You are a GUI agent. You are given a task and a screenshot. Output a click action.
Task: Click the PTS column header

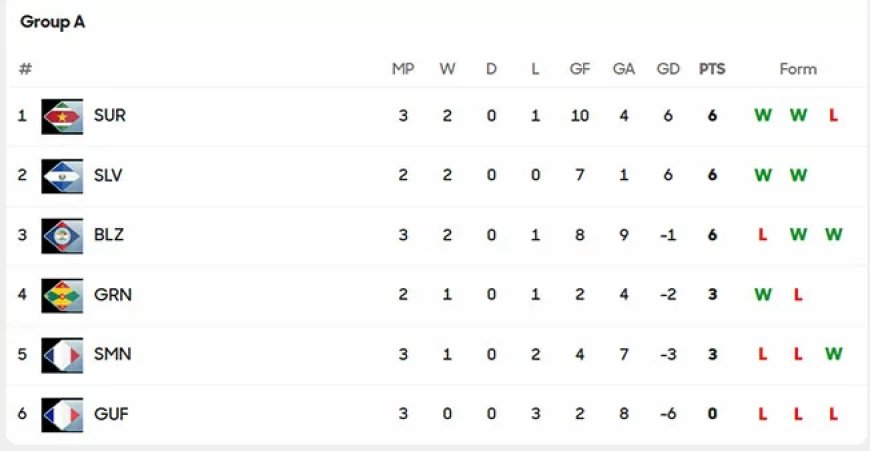point(712,69)
